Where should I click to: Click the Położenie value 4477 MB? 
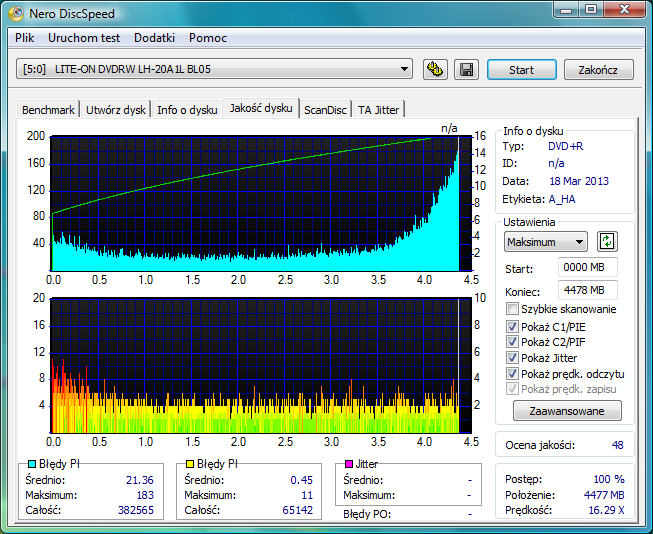click(604, 495)
